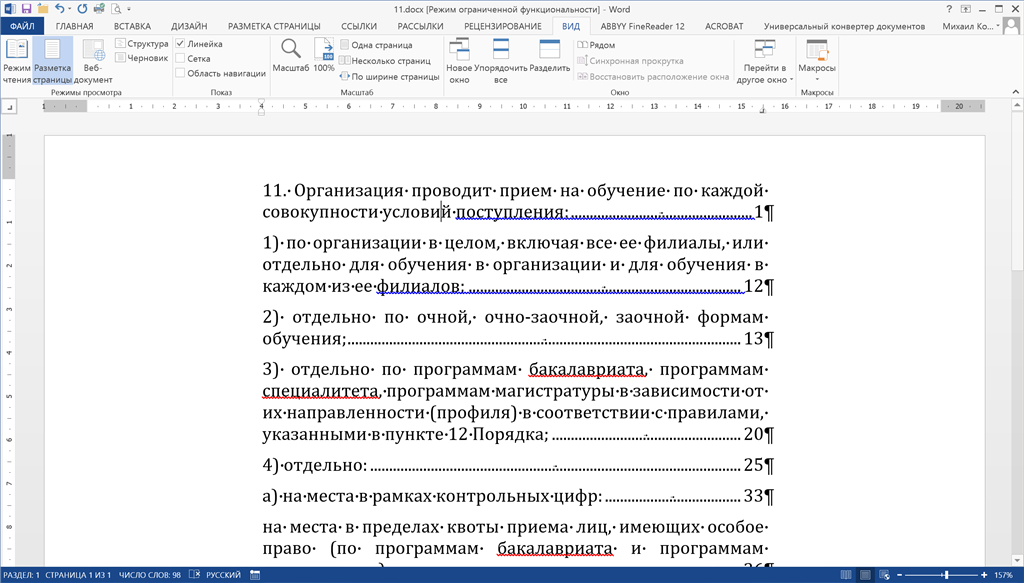Enable the Gridlines (Сетка) checkbox
The image size is (1024, 583).
point(180,58)
